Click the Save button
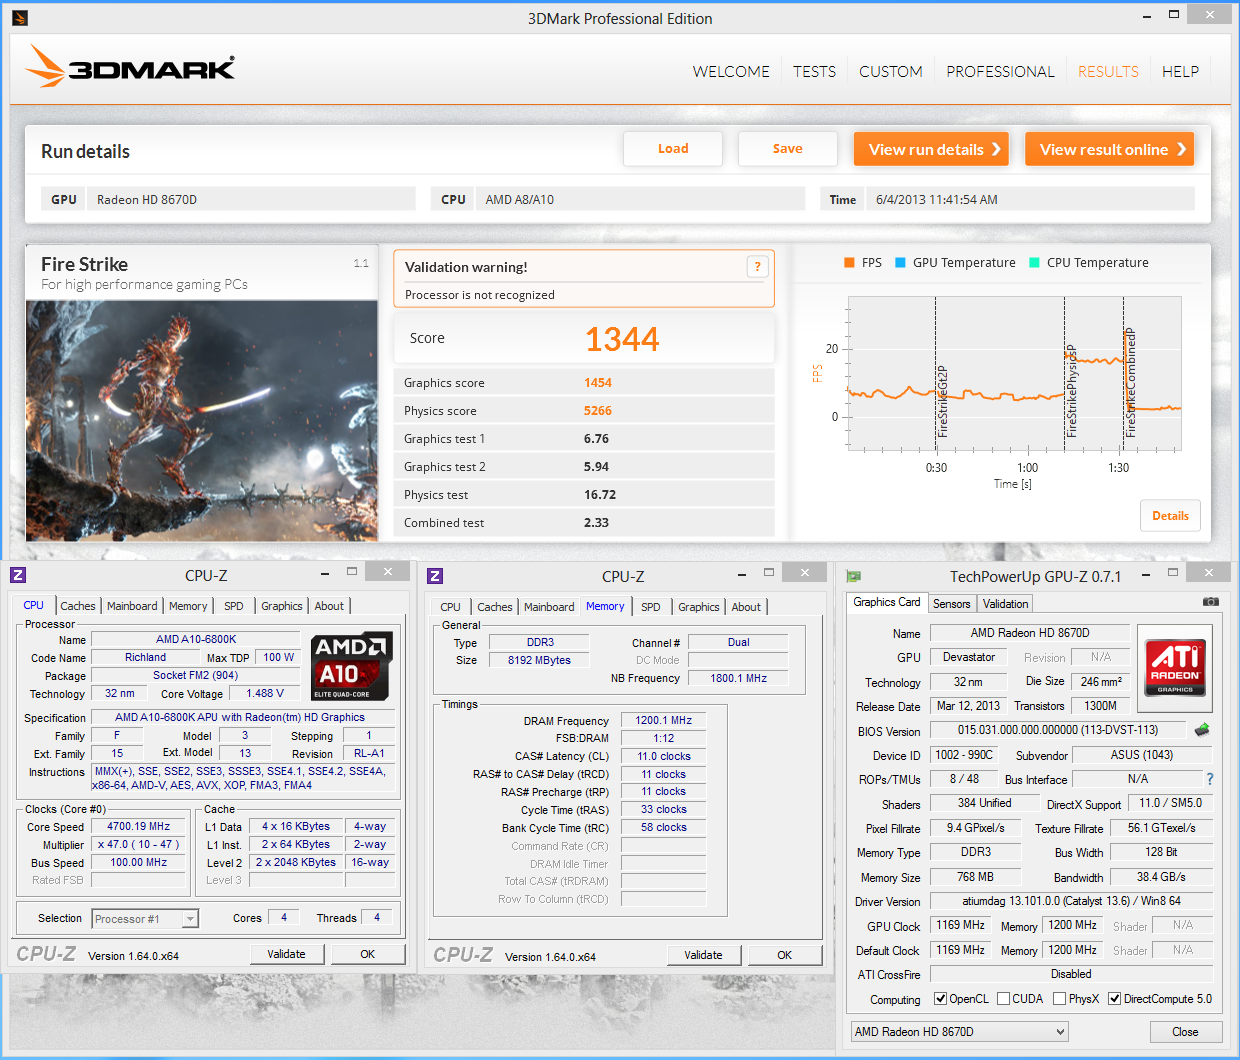The width and height of the screenshot is (1240, 1060). pos(788,149)
